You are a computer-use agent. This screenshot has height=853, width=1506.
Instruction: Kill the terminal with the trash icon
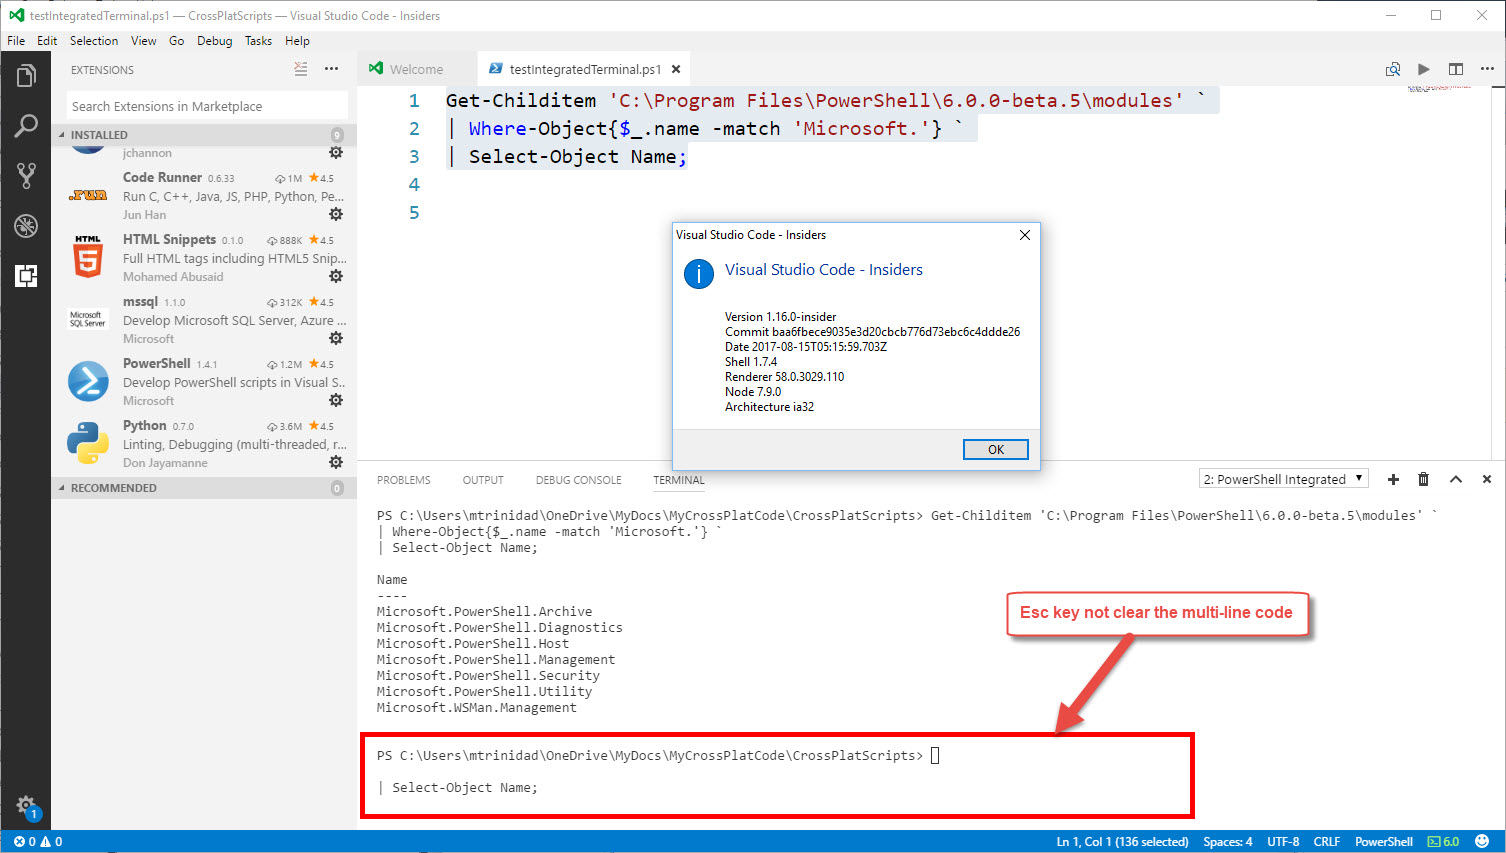[x=1424, y=479]
